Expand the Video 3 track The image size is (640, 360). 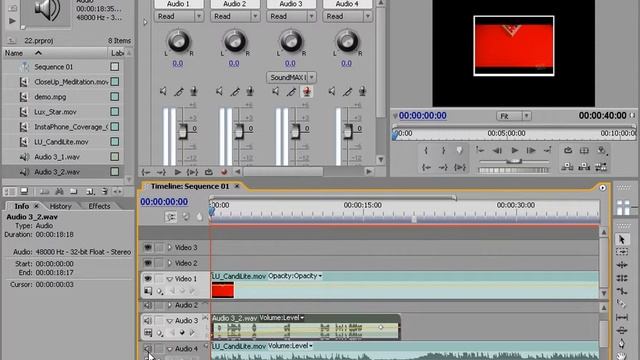coord(169,247)
